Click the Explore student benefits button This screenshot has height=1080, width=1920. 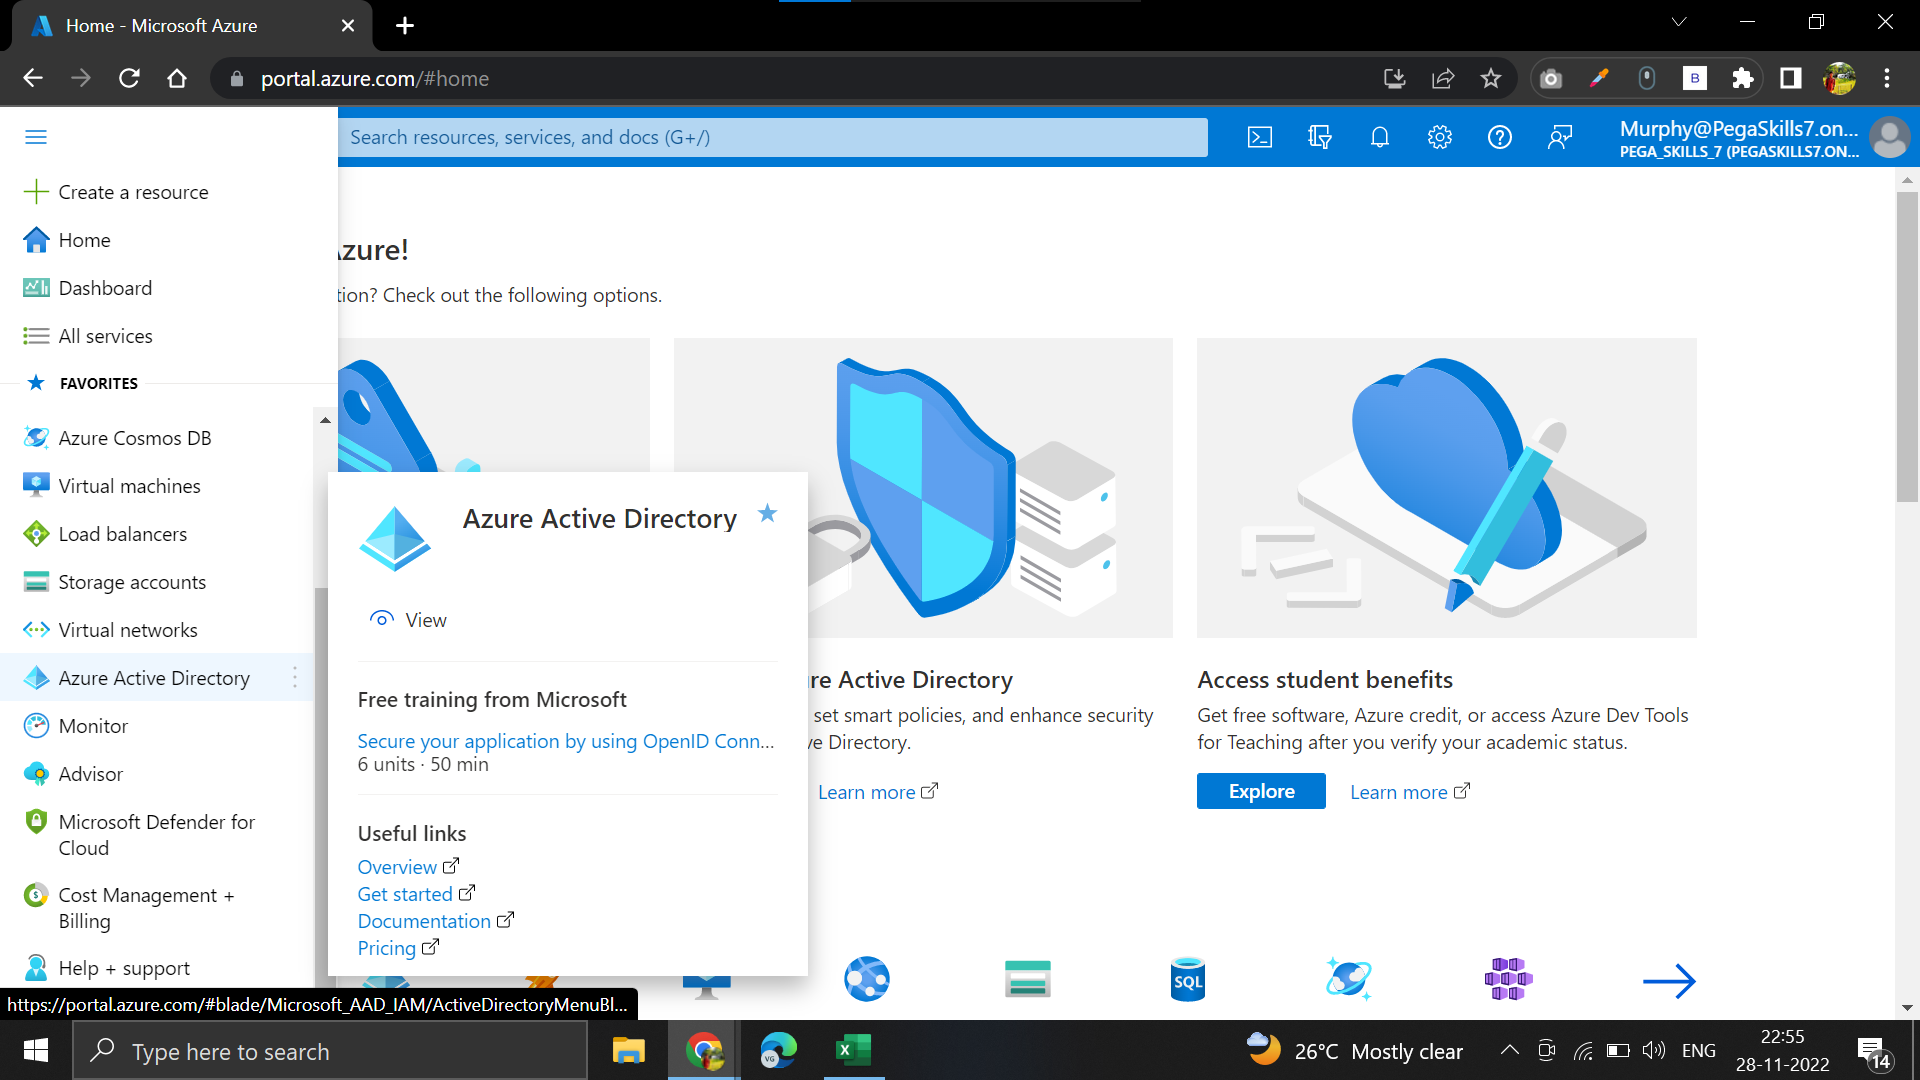pos(1261,791)
